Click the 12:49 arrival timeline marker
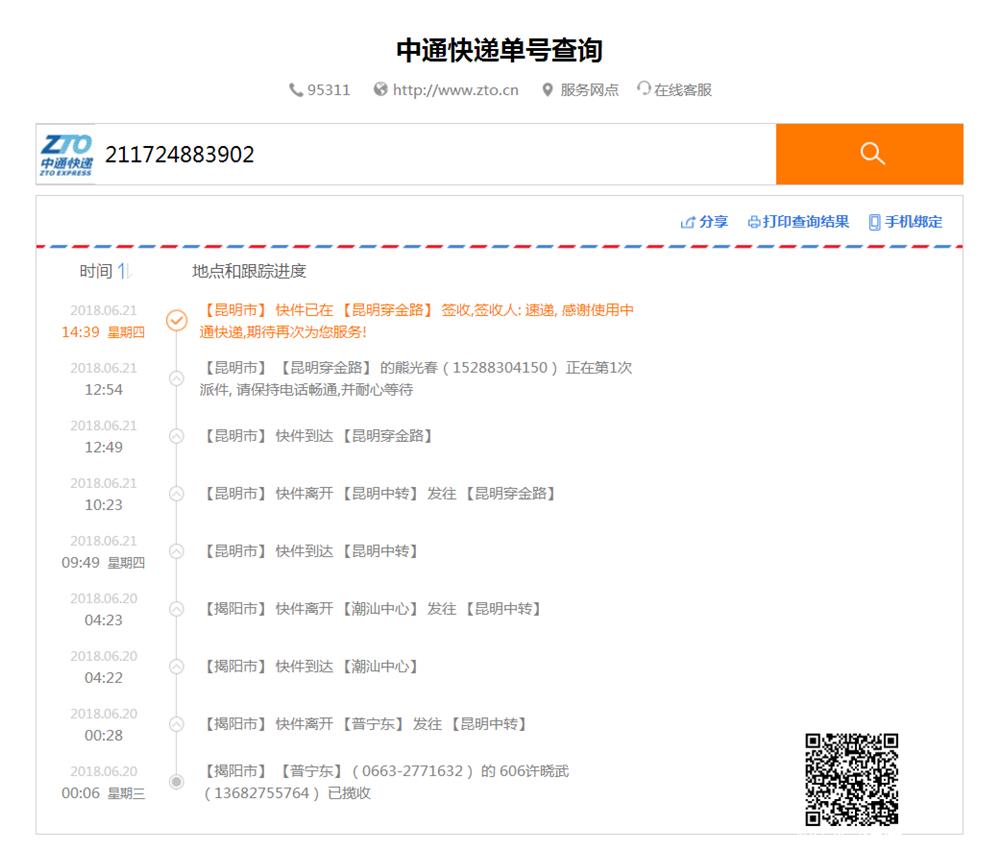This screenshot has width=1000, height=850. 177,436
